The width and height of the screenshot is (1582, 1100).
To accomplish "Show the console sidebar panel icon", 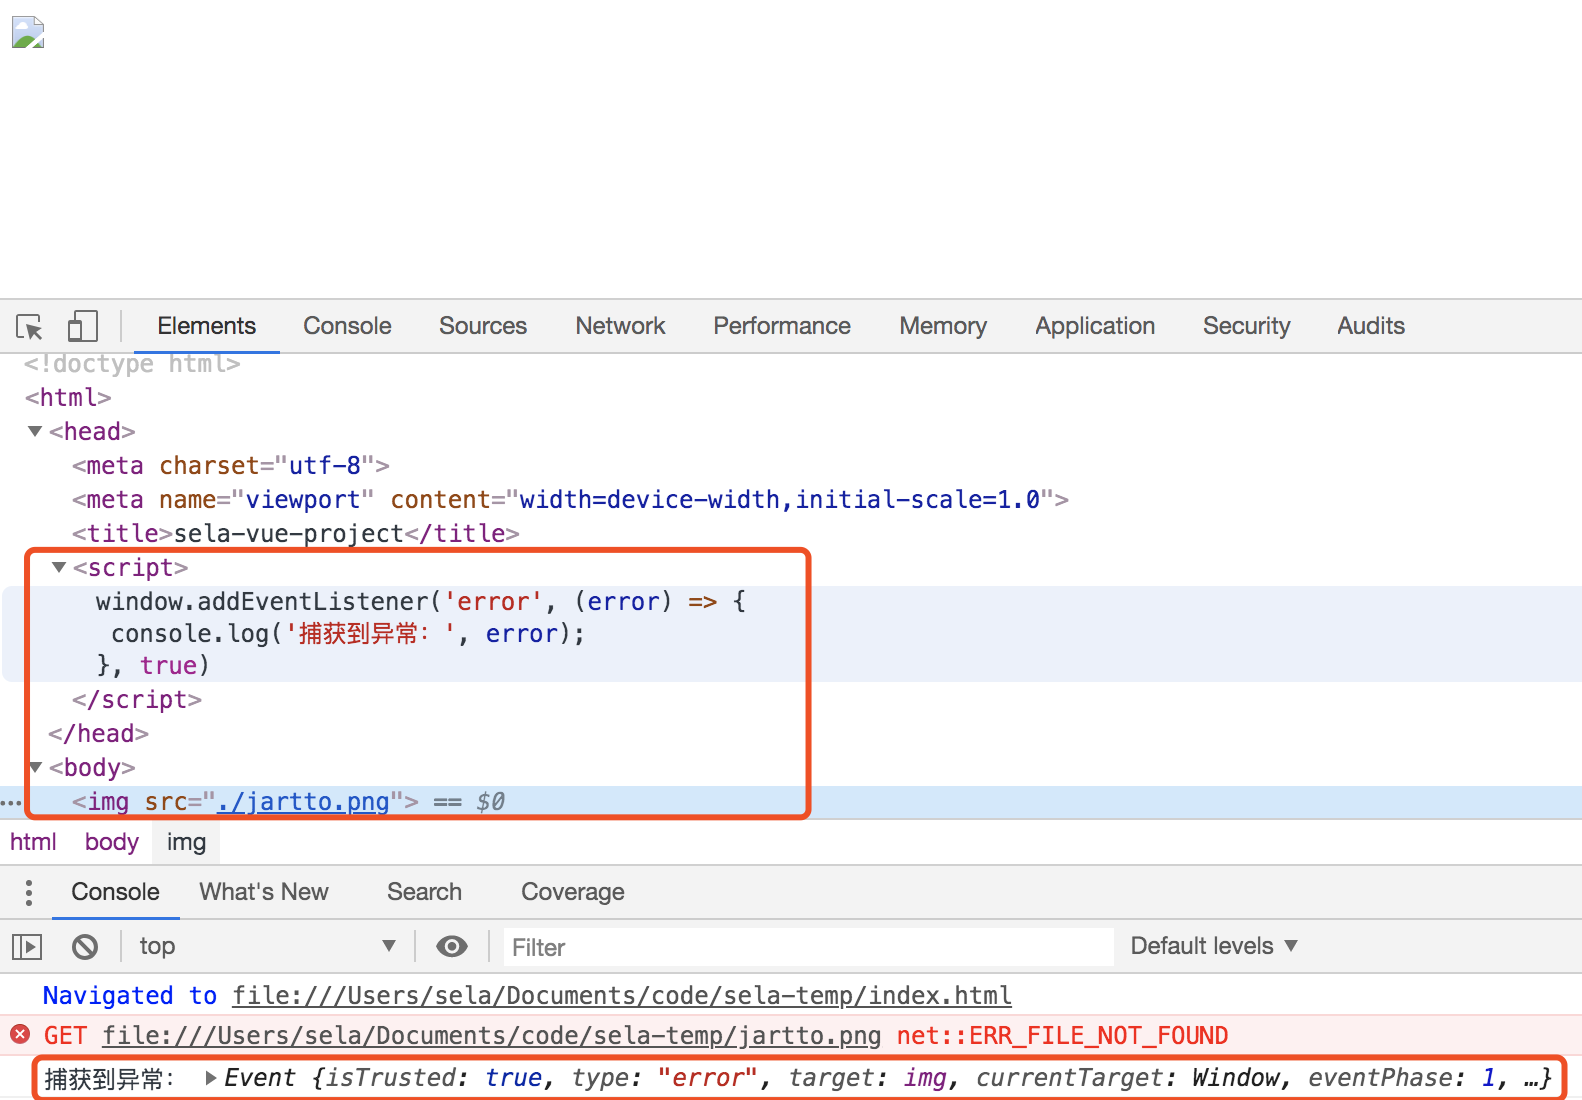I will point(27,946).
